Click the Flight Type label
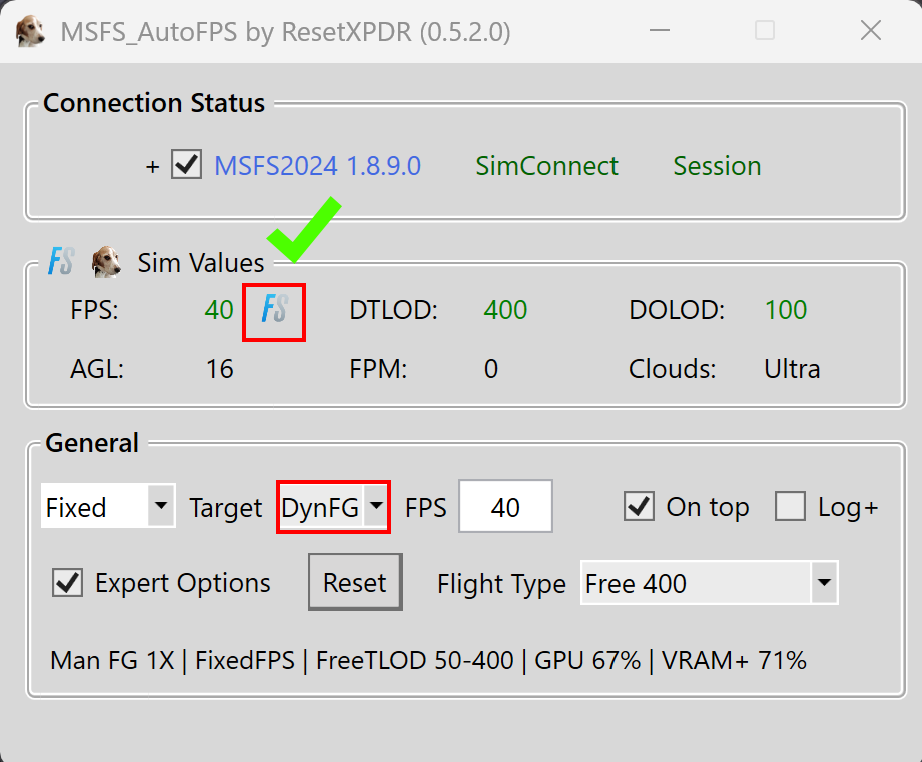 click(x=502, y=584)
